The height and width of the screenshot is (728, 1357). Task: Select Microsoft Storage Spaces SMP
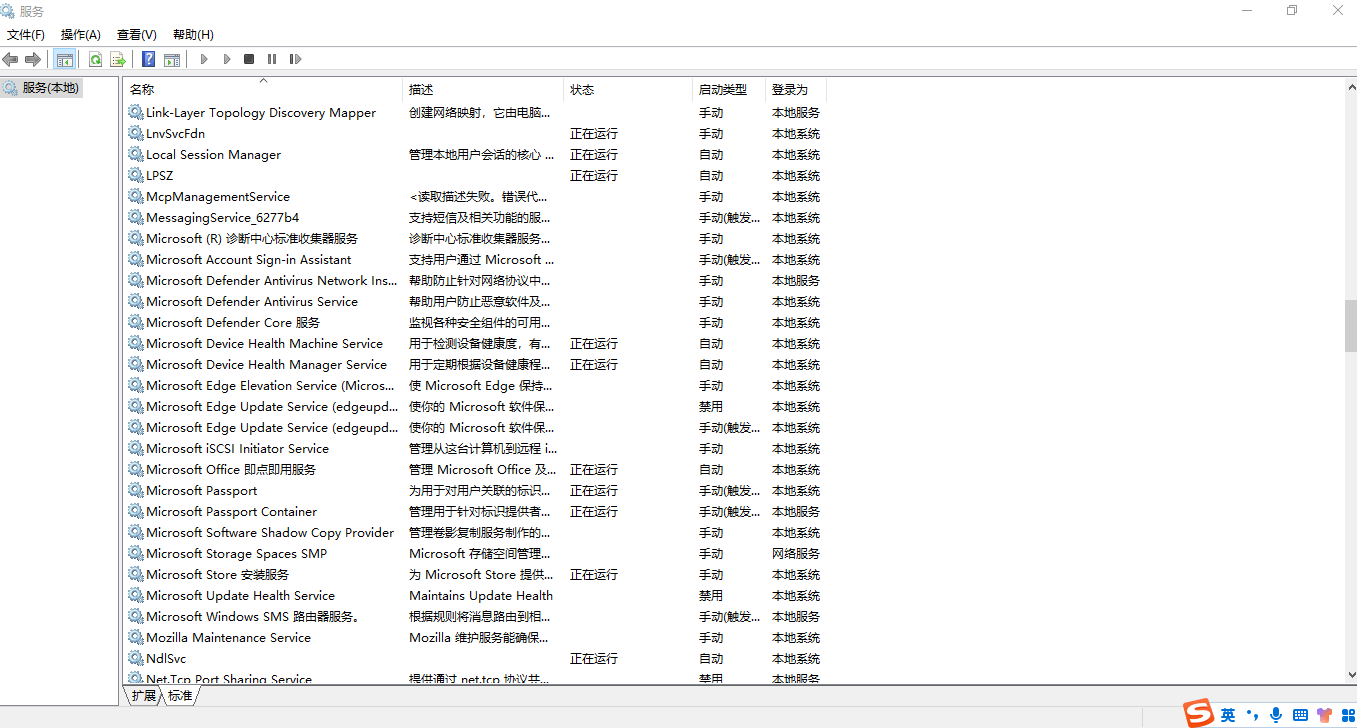coord(237,553)
